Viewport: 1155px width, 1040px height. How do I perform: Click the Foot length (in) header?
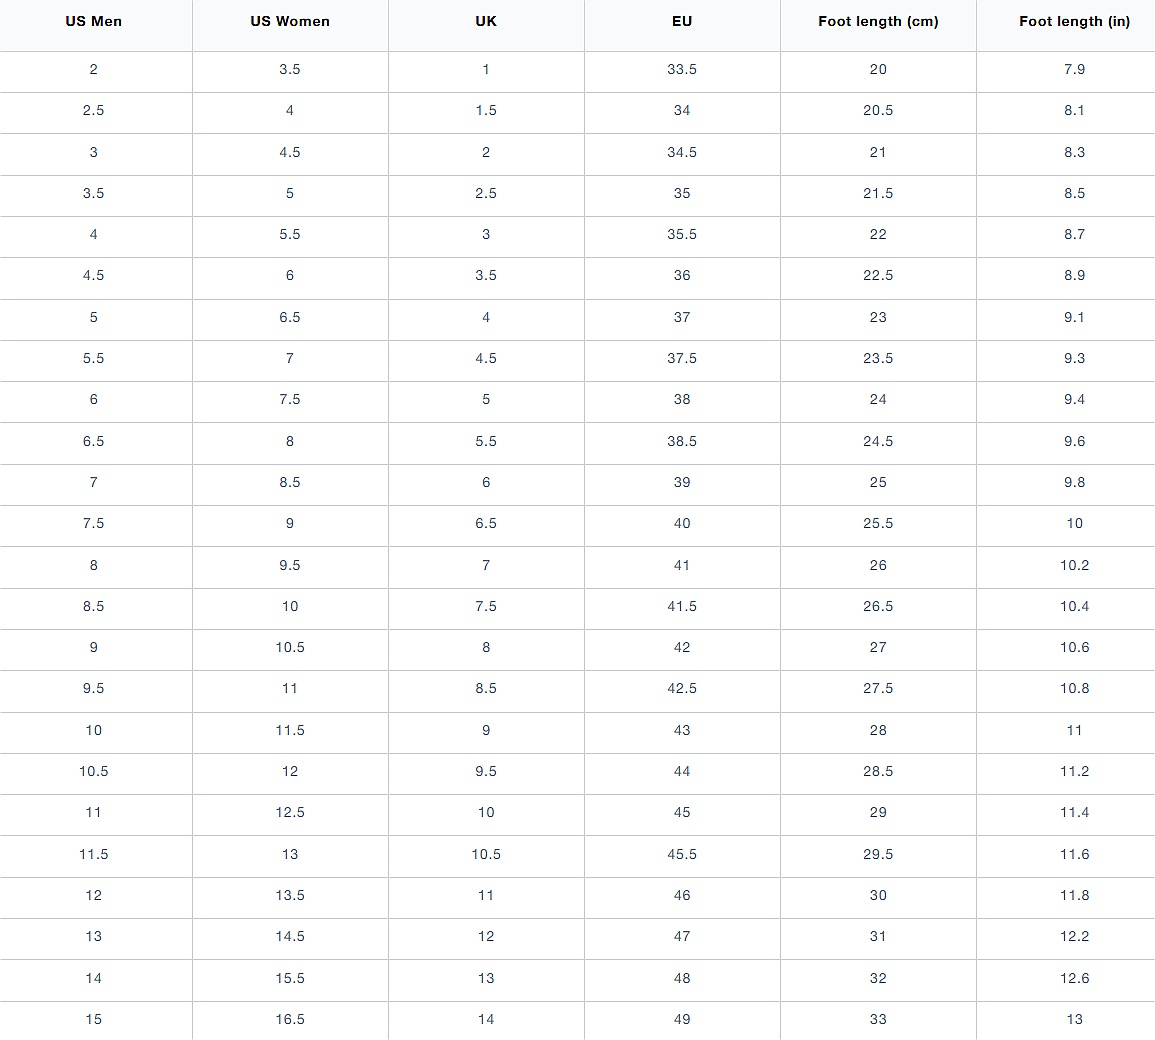tap(1074, 21)
